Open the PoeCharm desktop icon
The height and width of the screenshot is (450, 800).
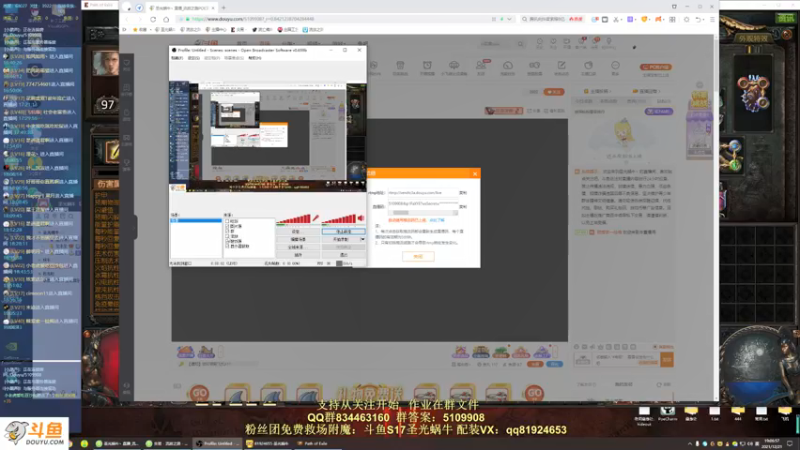coord(667,414)
